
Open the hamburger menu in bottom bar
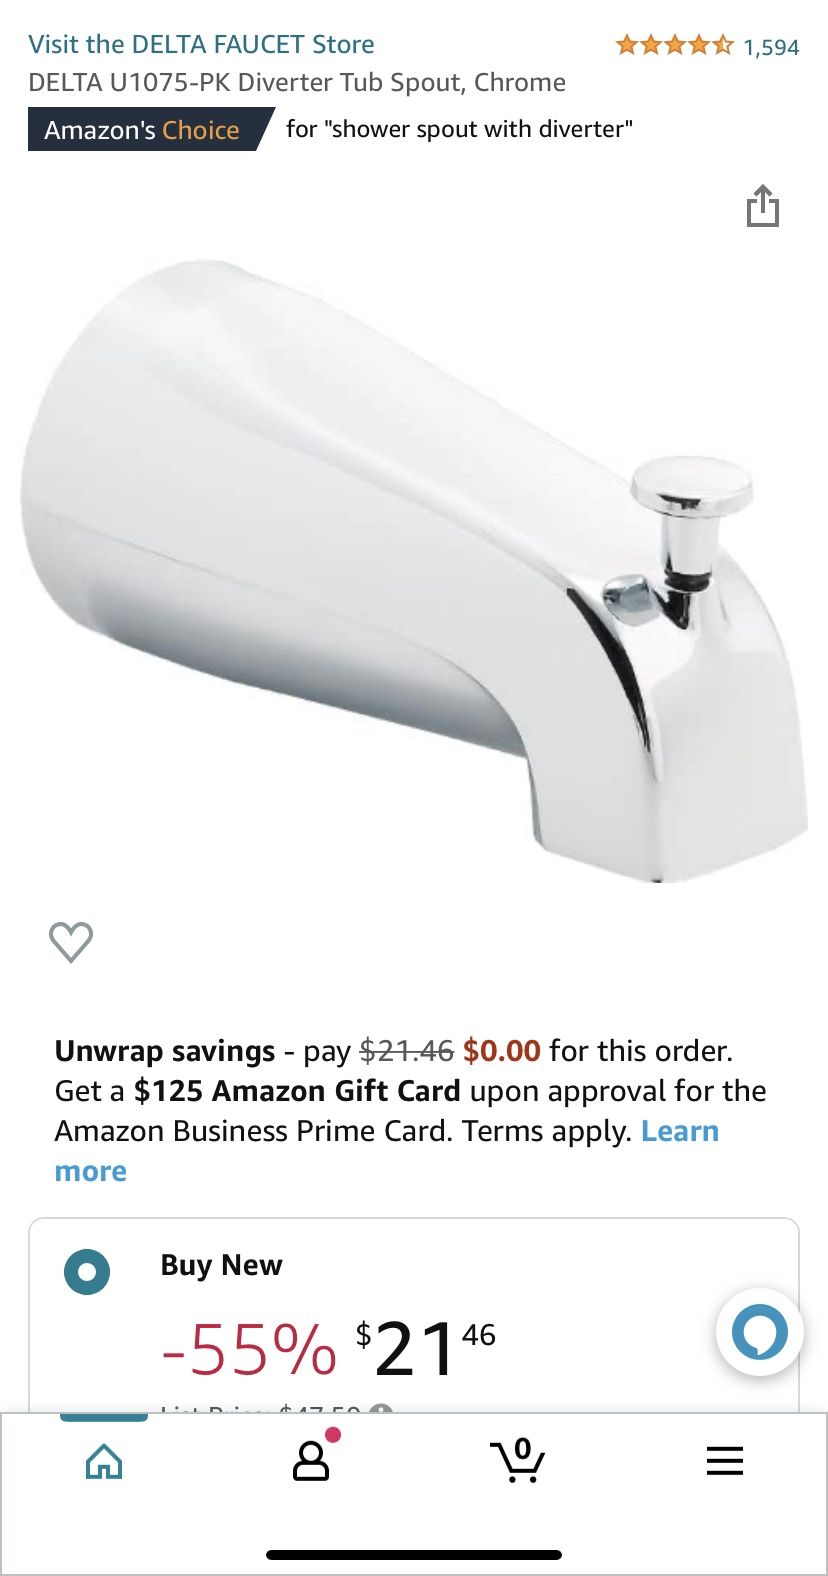725,1461
